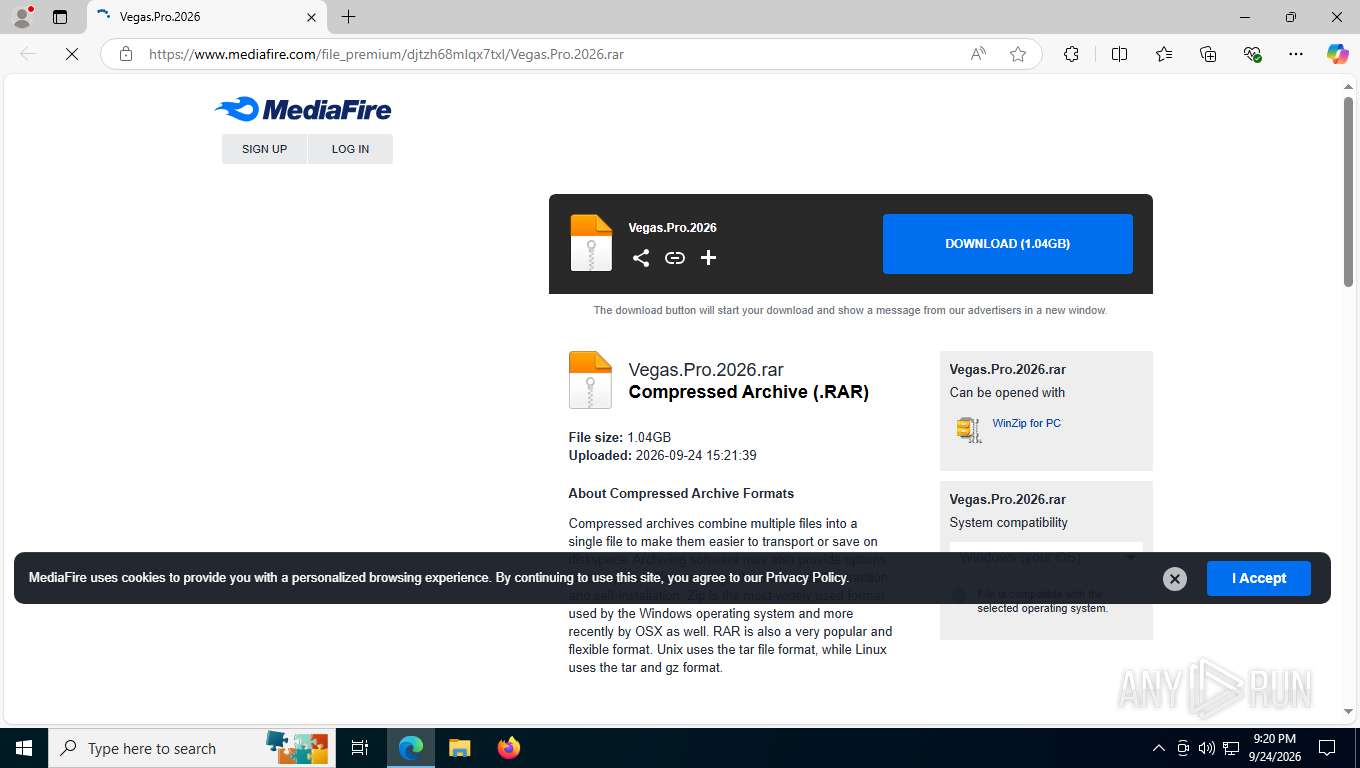Click the LOG IN button
This screenshot has width=1360, height=768.
pyautogui.click(x=350, y=149)
